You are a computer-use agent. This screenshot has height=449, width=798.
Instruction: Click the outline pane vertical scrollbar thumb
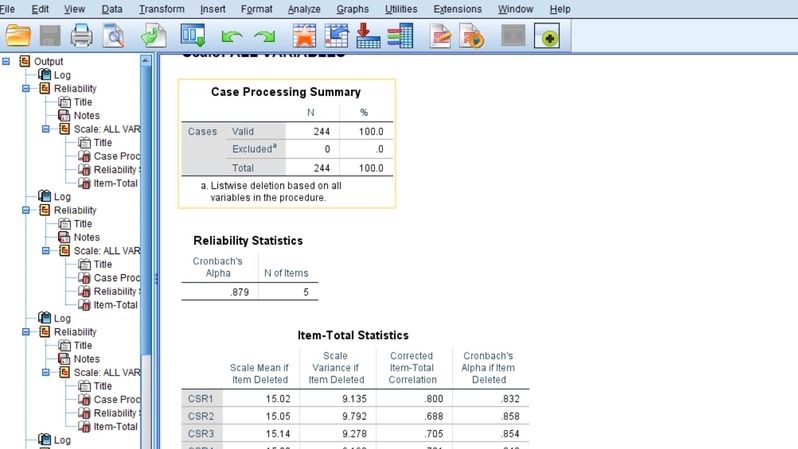coord(146,209)
